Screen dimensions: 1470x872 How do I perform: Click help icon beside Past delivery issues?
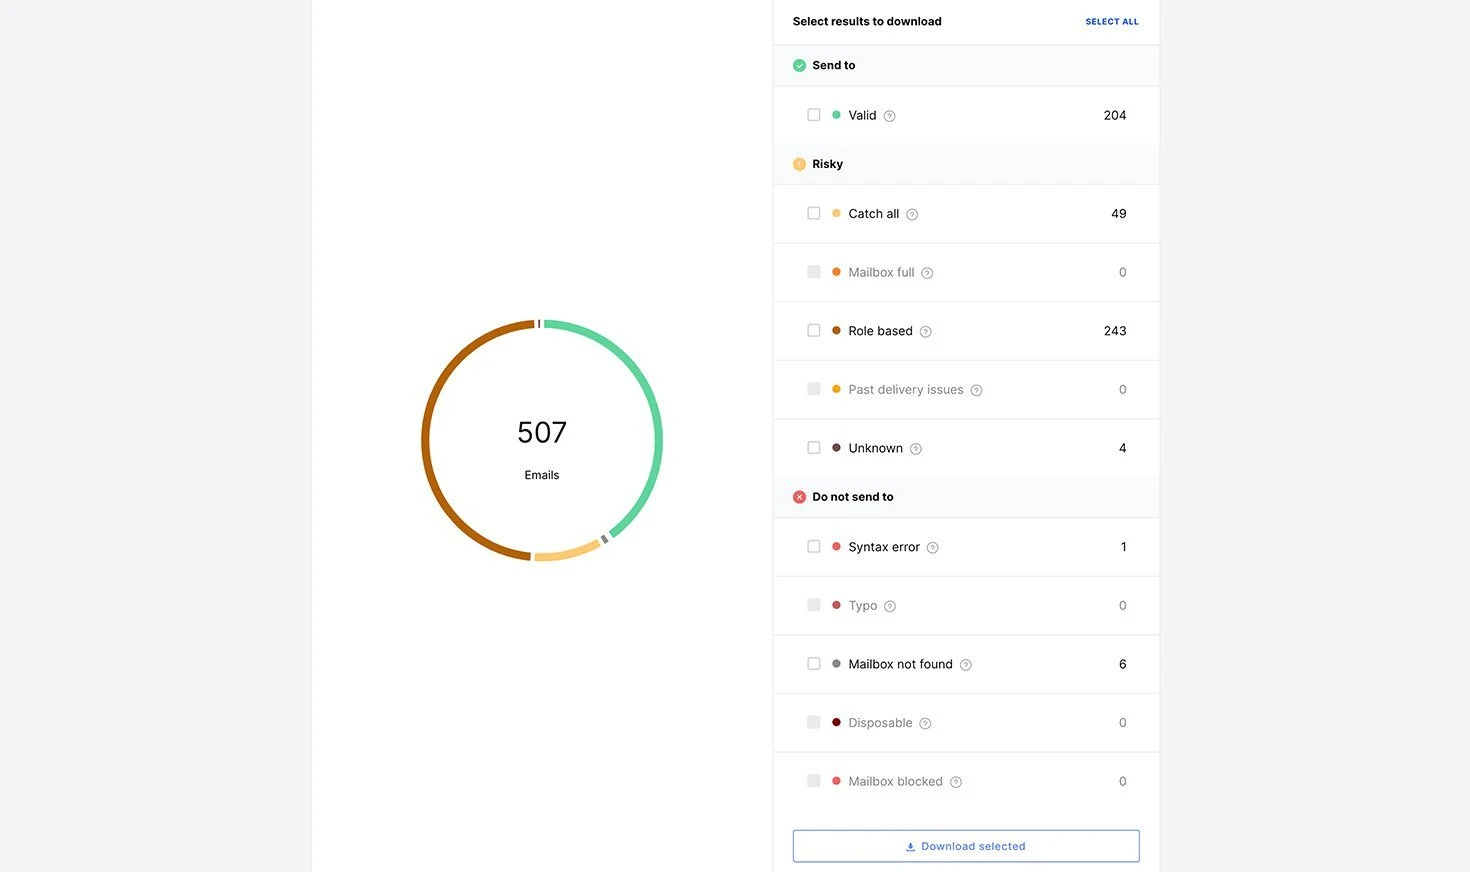(976, 390)
